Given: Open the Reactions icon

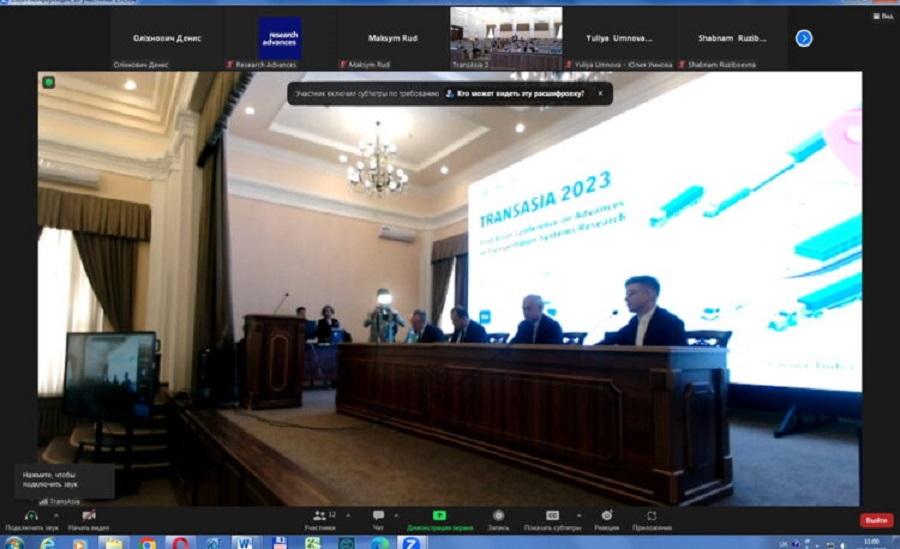Looking at the screenshot, I should click(x=606, y=515).
